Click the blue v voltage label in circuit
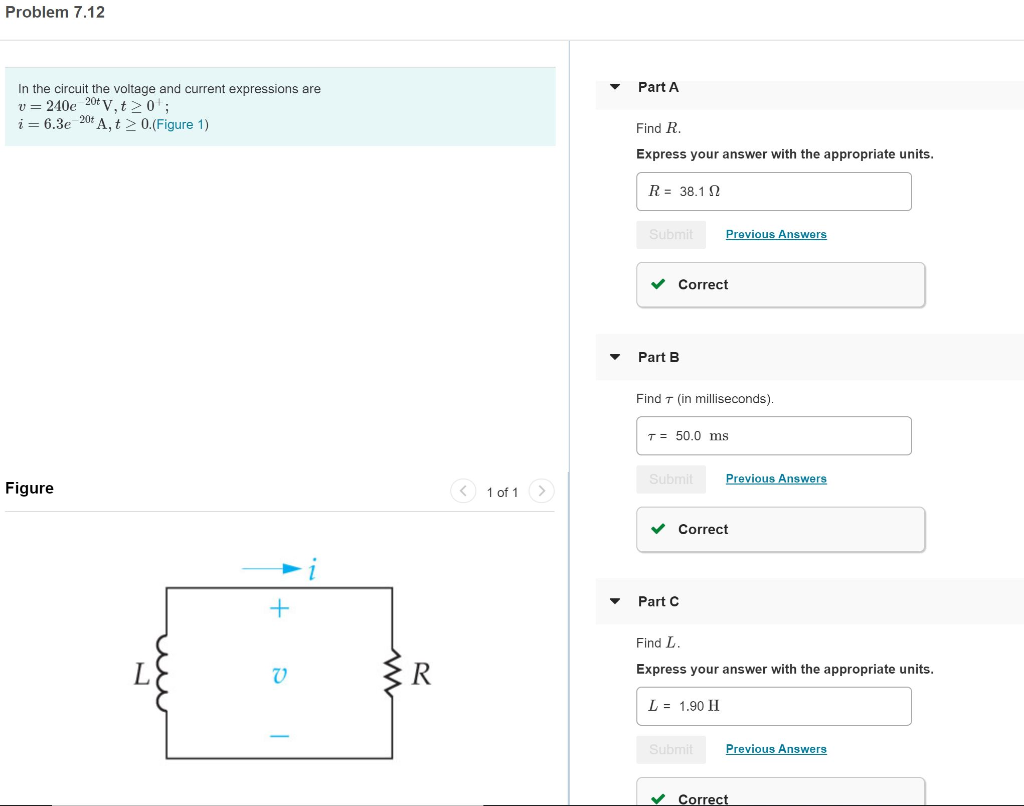1024x806 pixels. 279,674
